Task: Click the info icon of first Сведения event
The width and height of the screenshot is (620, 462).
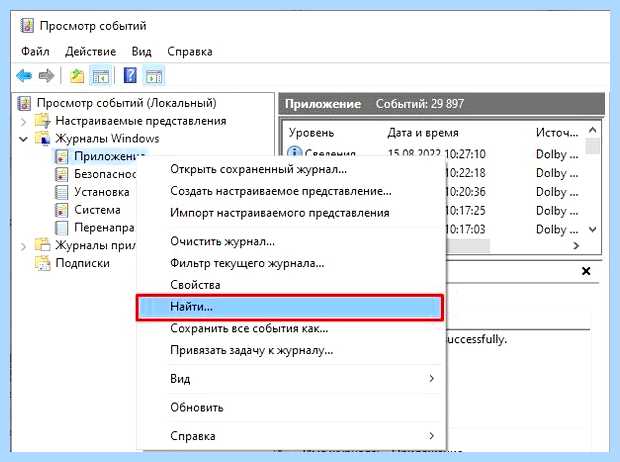Action: (294, 152)
